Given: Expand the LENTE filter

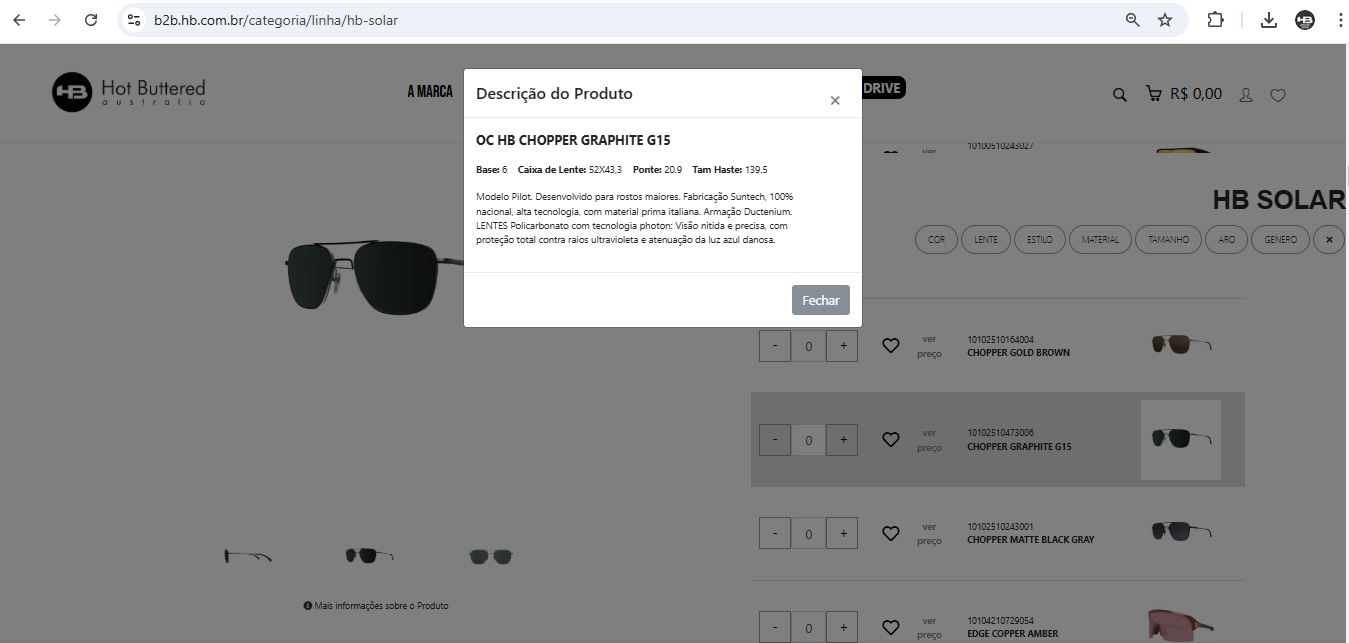Looking at the screenshot, I should 986,240.
